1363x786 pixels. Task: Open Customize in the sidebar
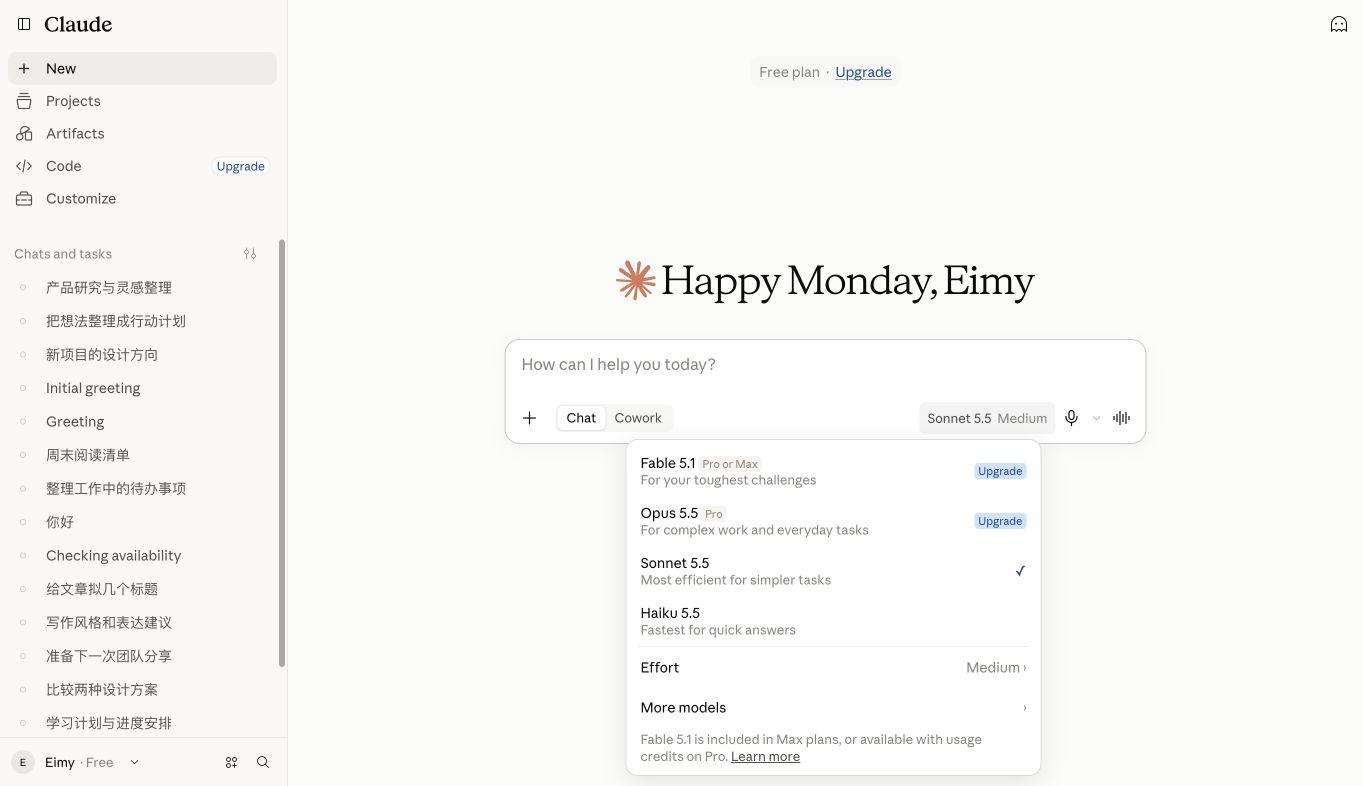tap(142, 198)
